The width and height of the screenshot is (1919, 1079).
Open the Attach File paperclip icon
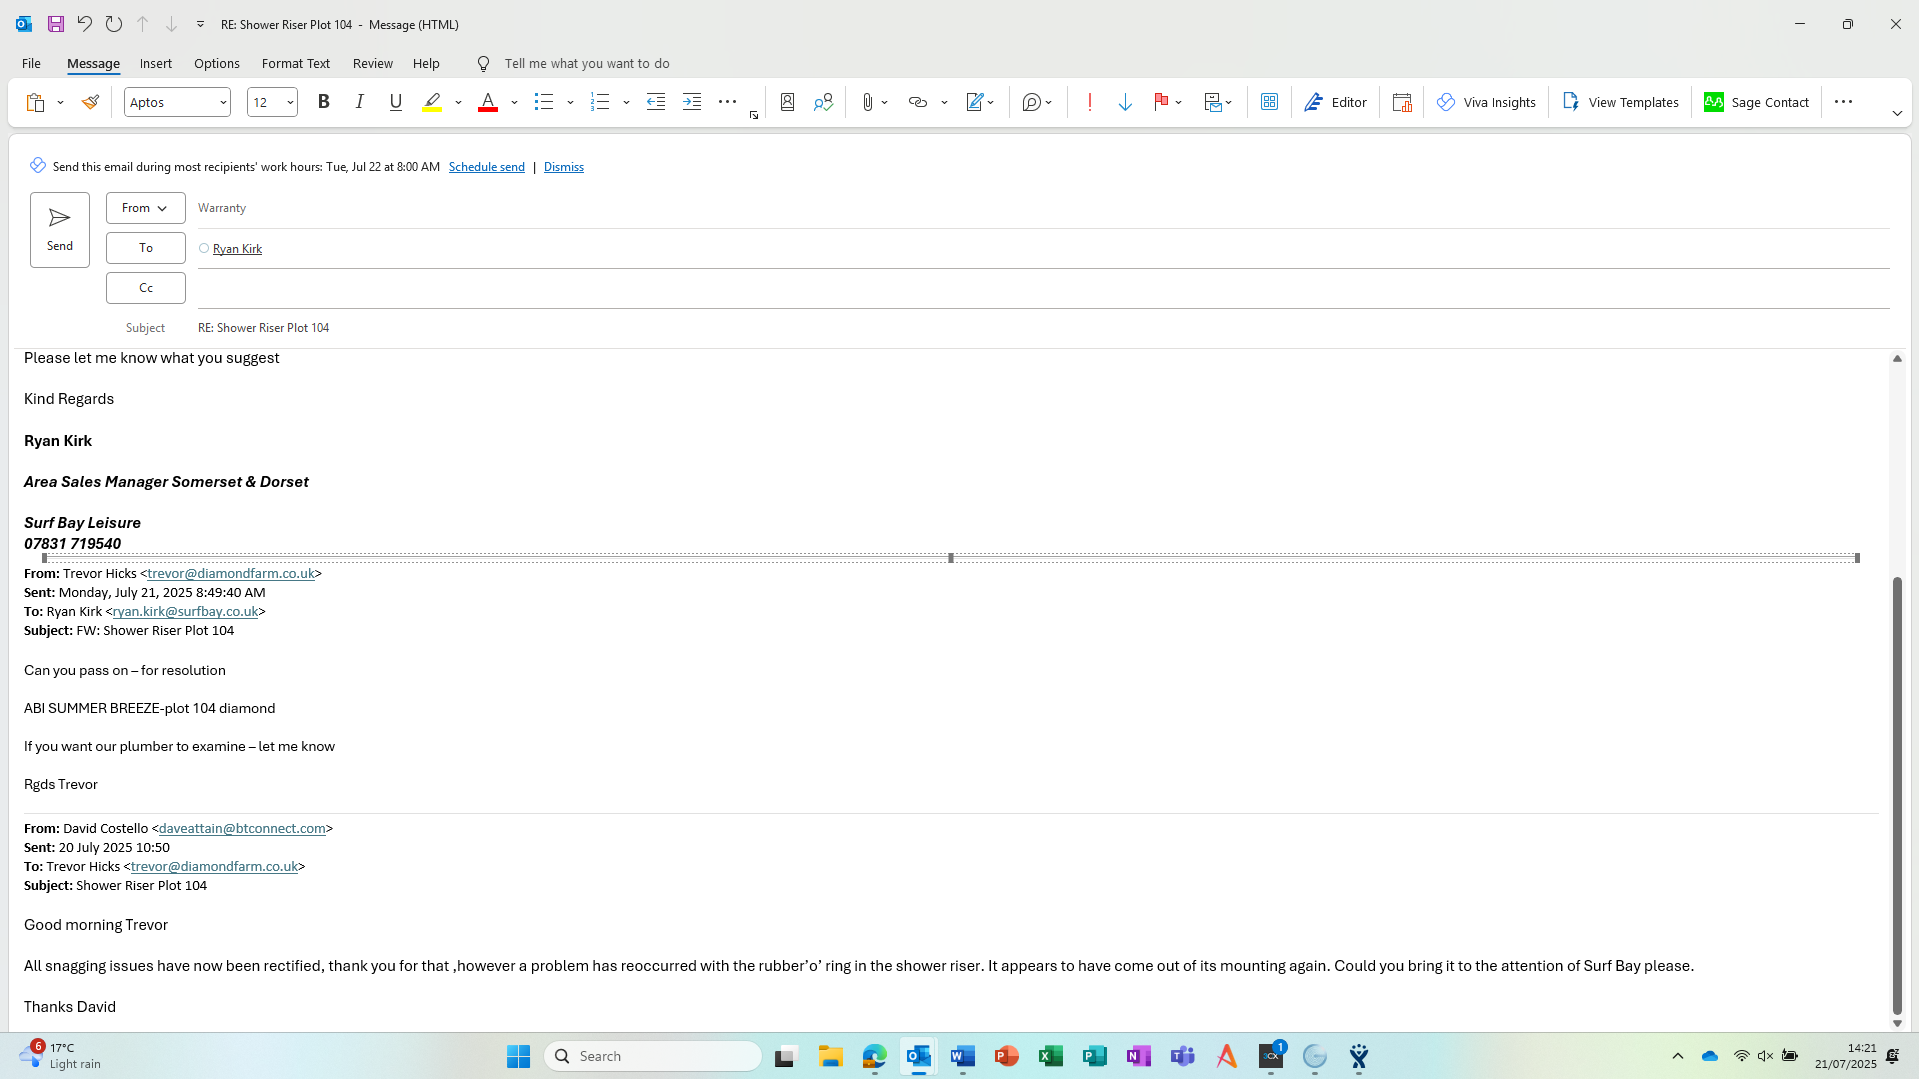click(x=867, y=102)
